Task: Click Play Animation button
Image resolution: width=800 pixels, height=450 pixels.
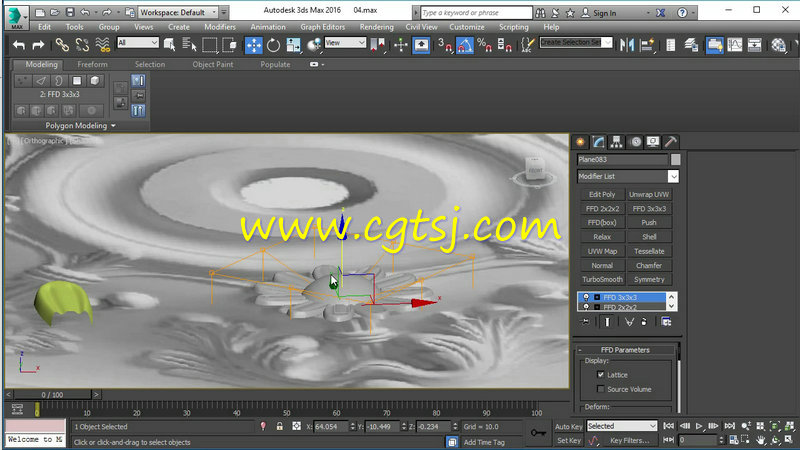Action: coord(699,426)
